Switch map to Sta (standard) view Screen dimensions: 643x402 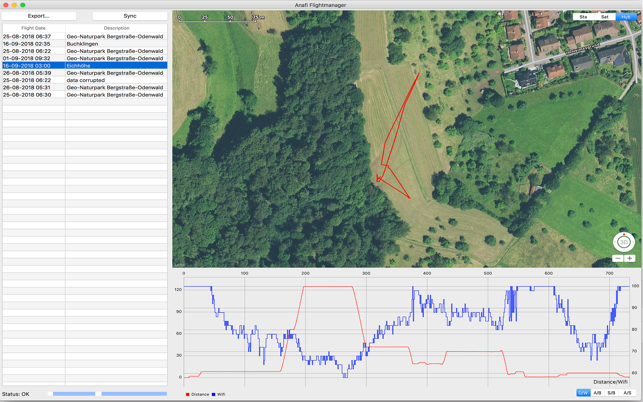[583, 17]
